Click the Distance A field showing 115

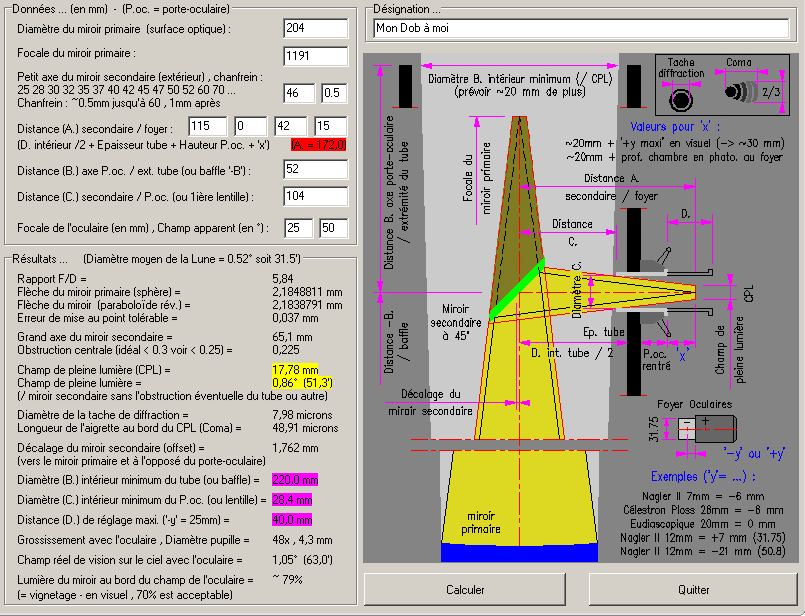click(208, 126)
